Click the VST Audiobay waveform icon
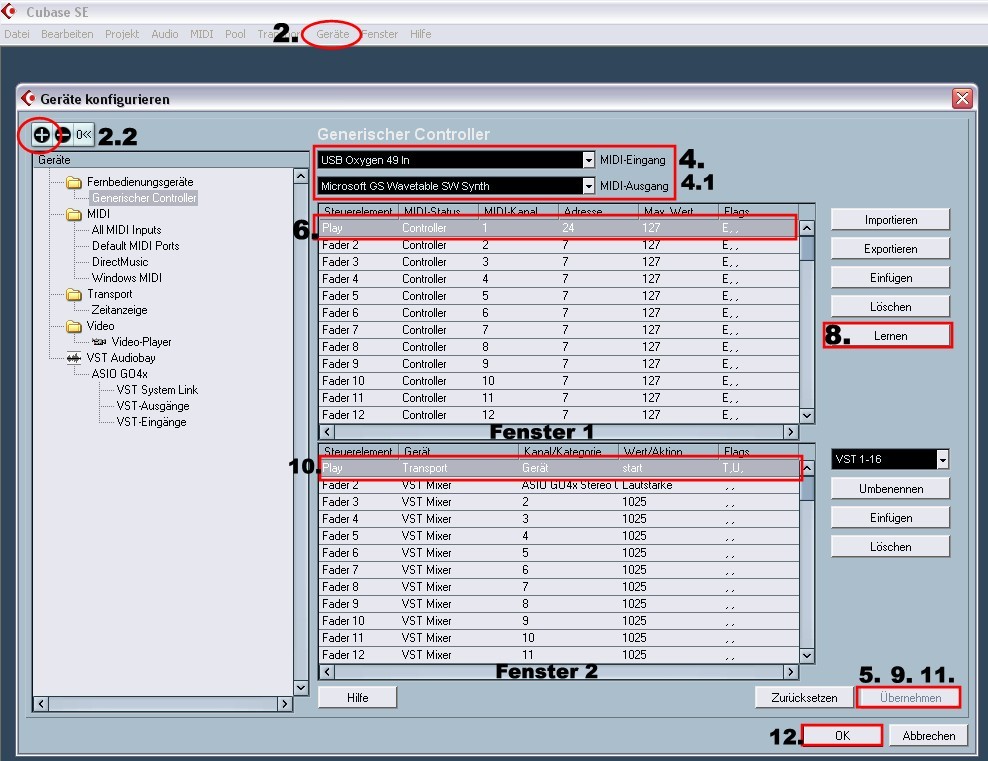Image resolution: width=988 pixels, height=761 pixels. click(74, 358)
